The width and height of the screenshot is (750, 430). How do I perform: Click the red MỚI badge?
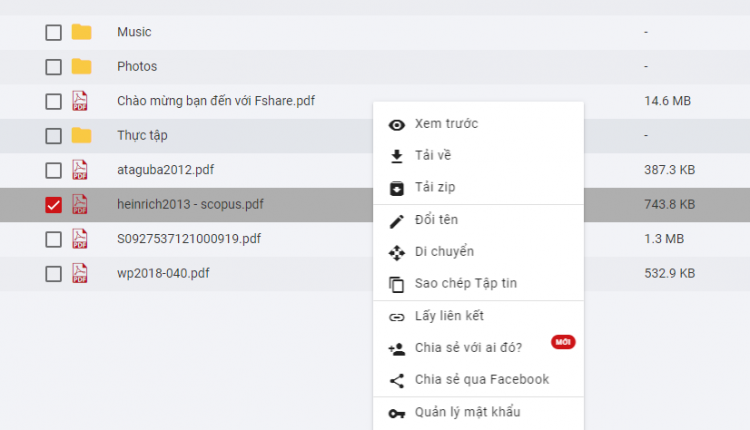pyautogui.click(x=563, y=342)
